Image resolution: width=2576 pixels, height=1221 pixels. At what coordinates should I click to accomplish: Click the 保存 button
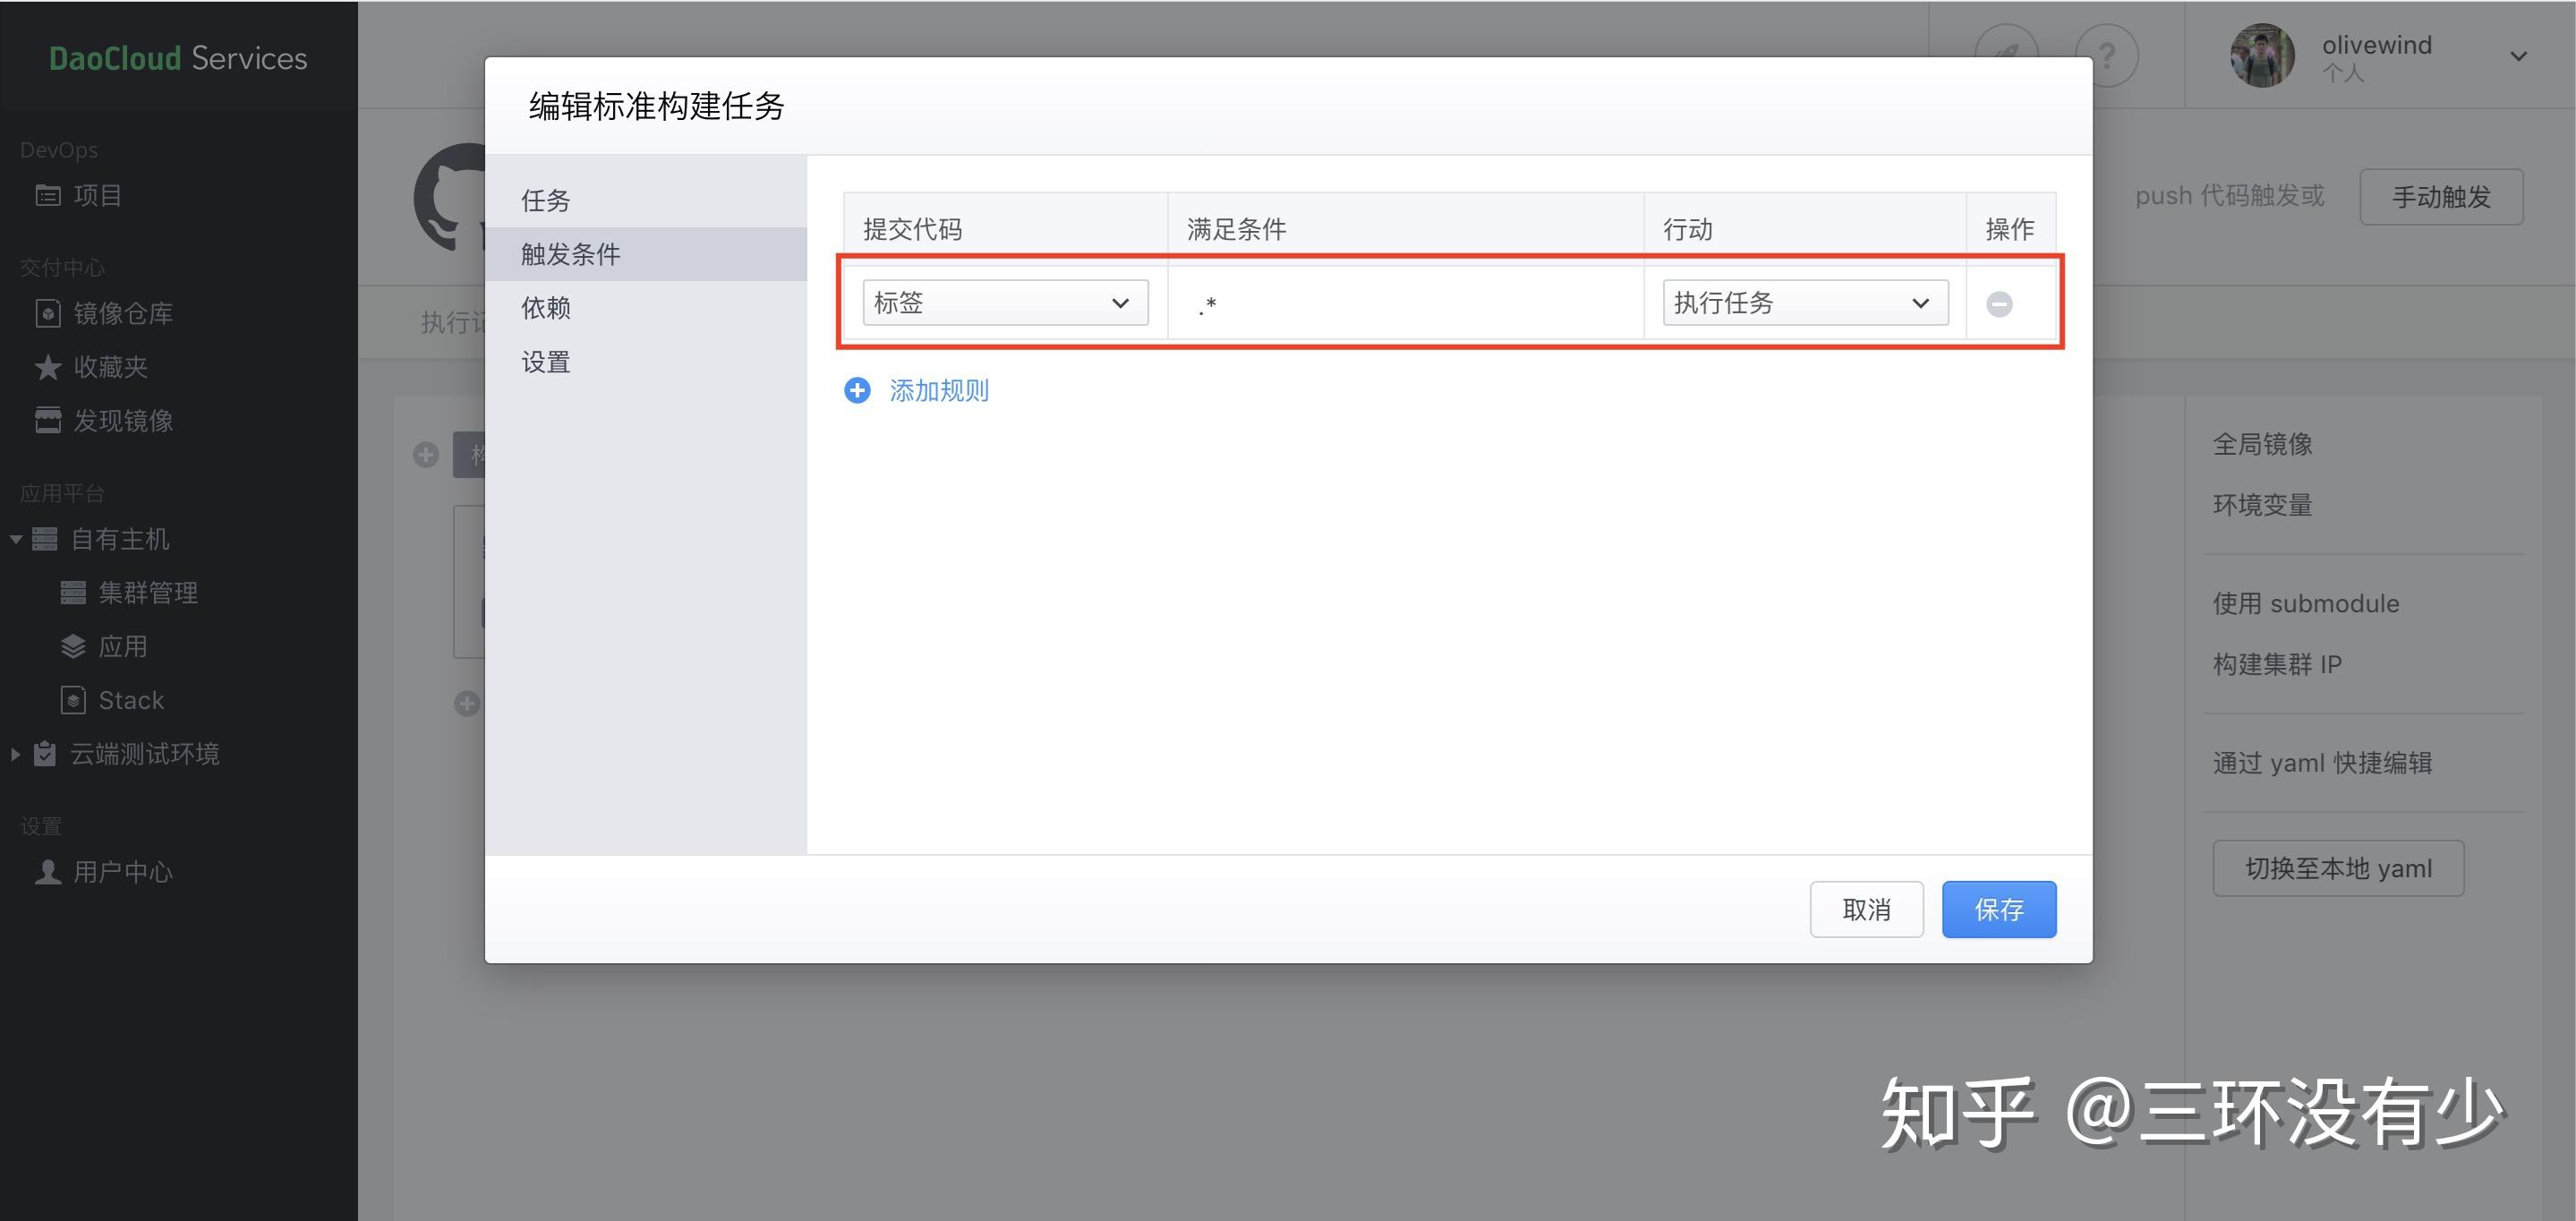[1998, 909]
